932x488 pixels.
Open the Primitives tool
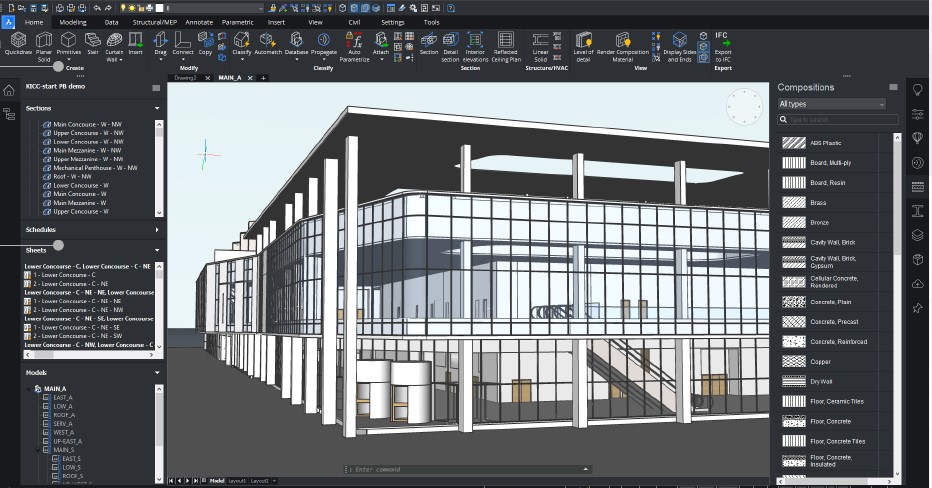[69, 44]
